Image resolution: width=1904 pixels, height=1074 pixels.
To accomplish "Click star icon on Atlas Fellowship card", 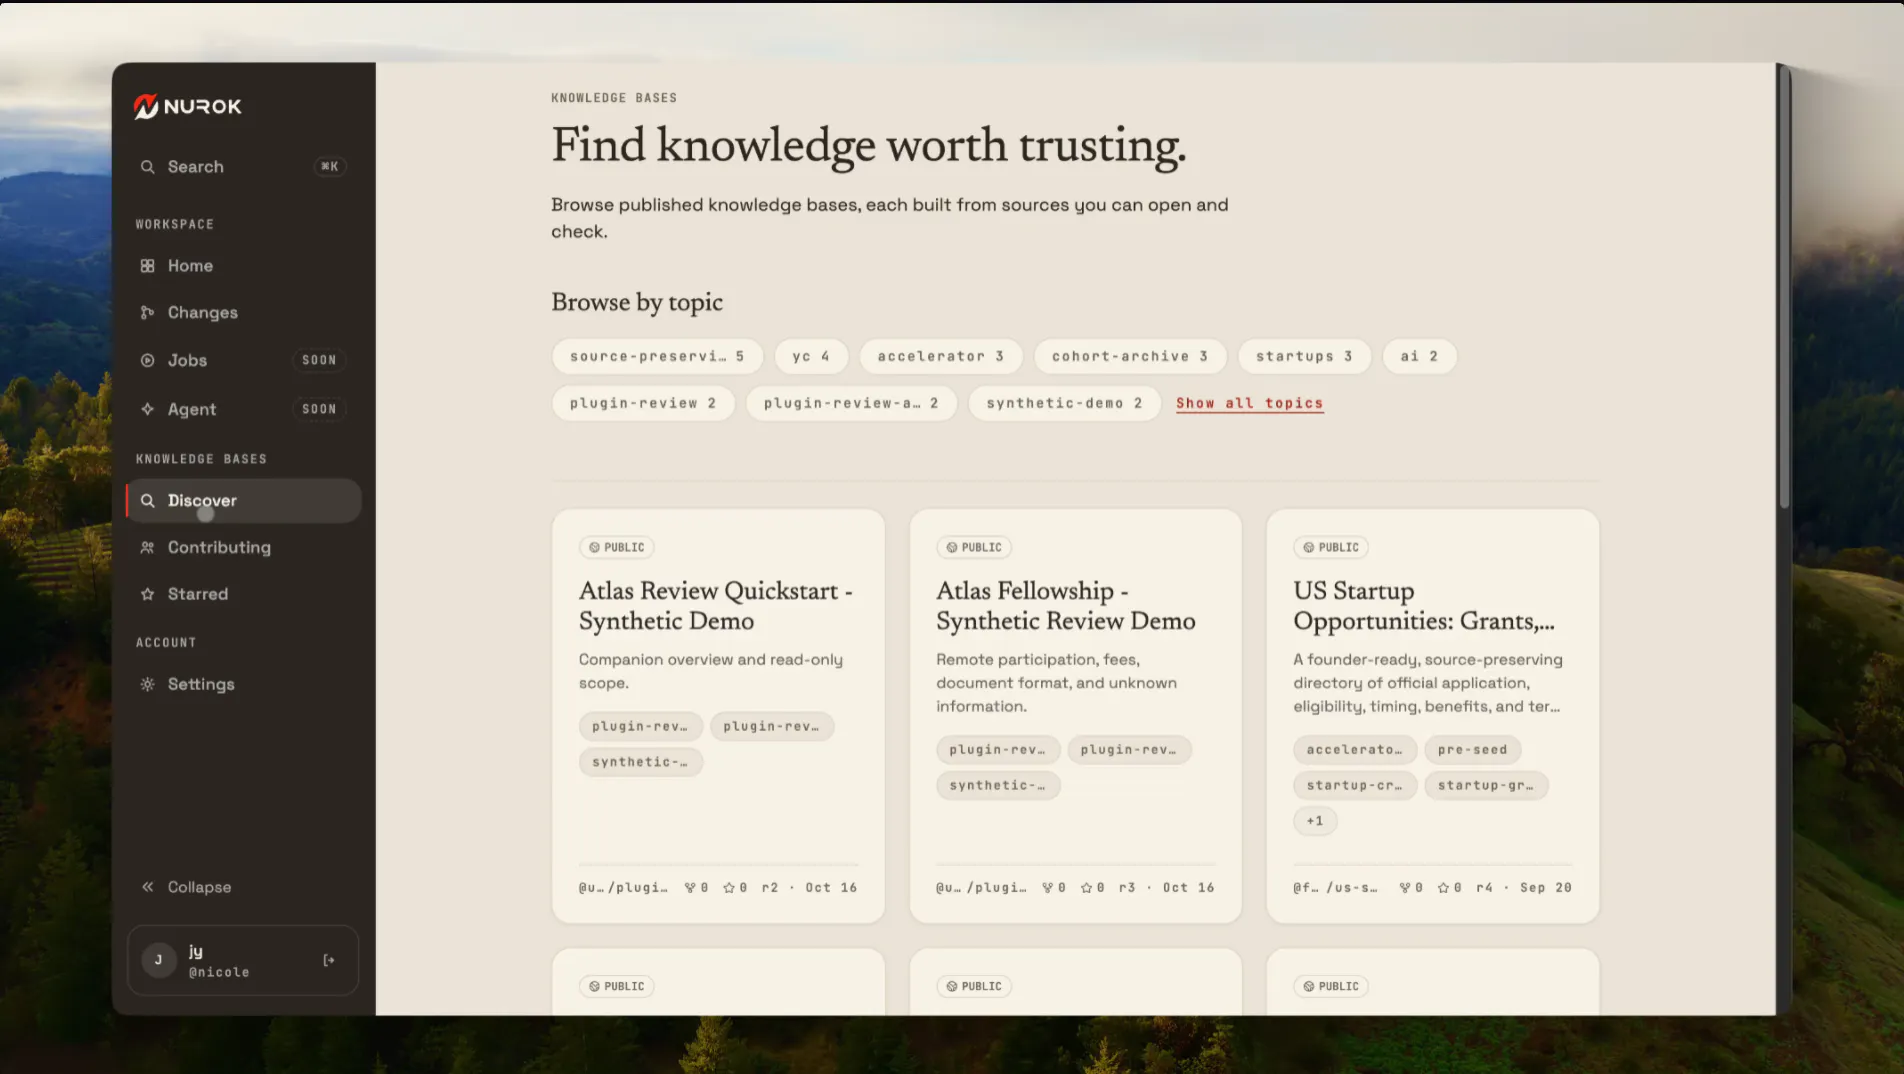I will pos(1087,888).
